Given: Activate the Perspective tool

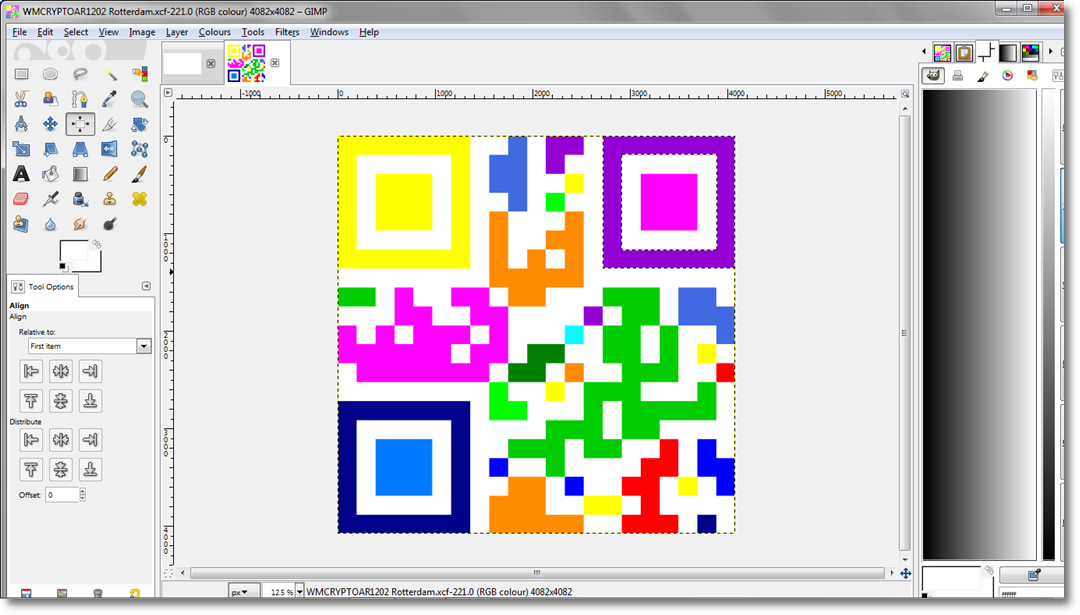Looking at the screenshot, I should point(80,149).
